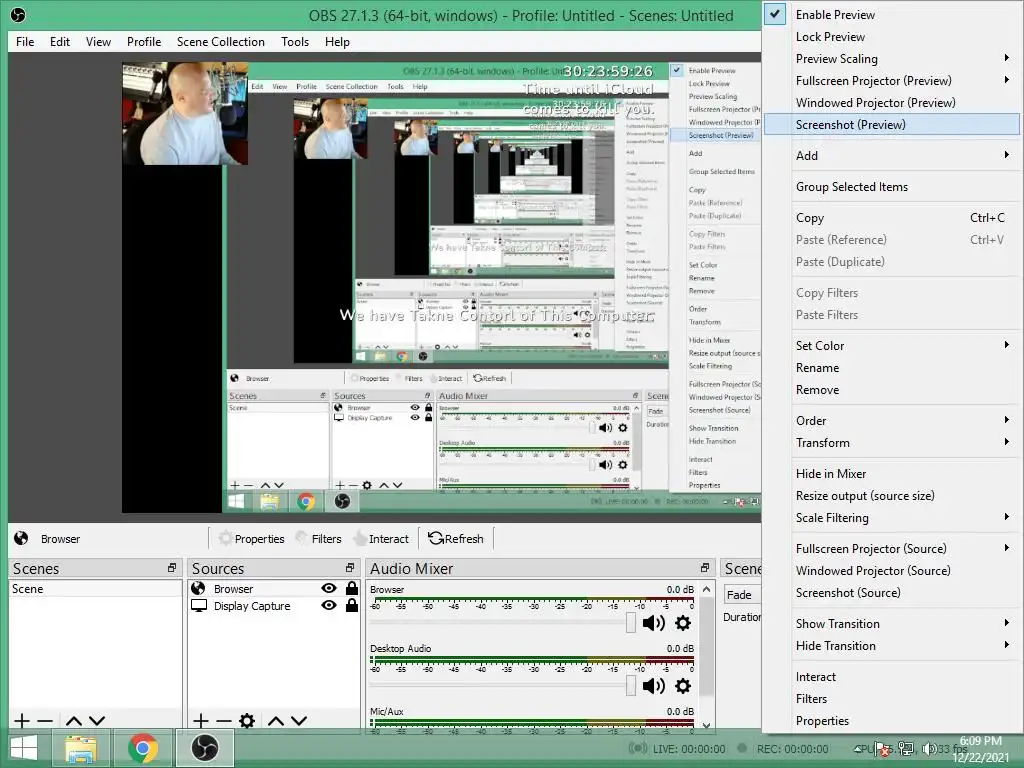Mute the Desktop Audio channel
This screenshot has width=1024, height=768.
tap(653, 686)
